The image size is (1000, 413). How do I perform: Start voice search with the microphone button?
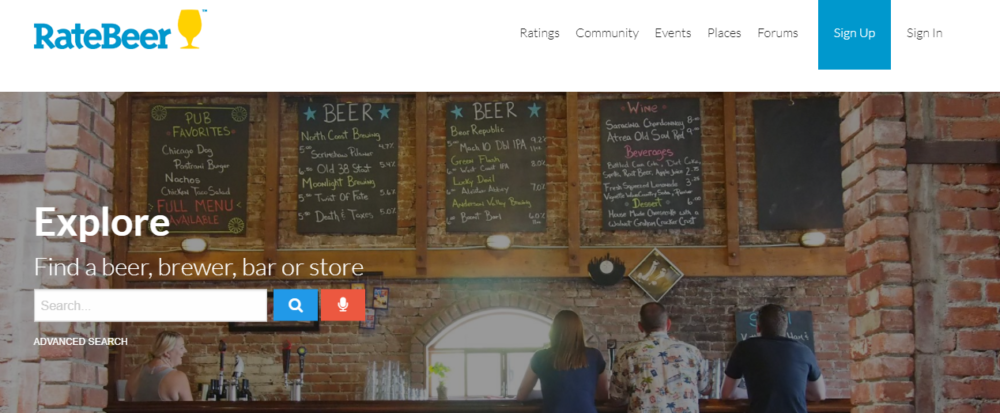(343, 305)
